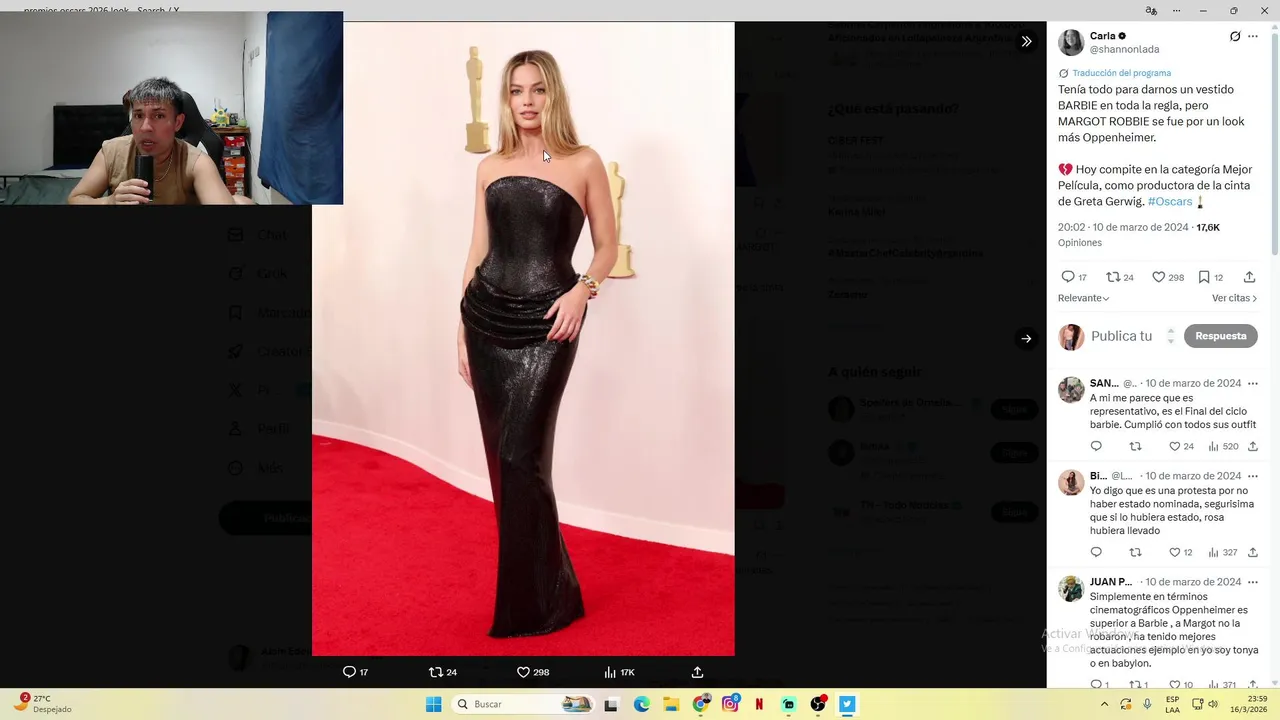1280x720 pixels.
Task: Share icon under the photo
Action: 697,672
